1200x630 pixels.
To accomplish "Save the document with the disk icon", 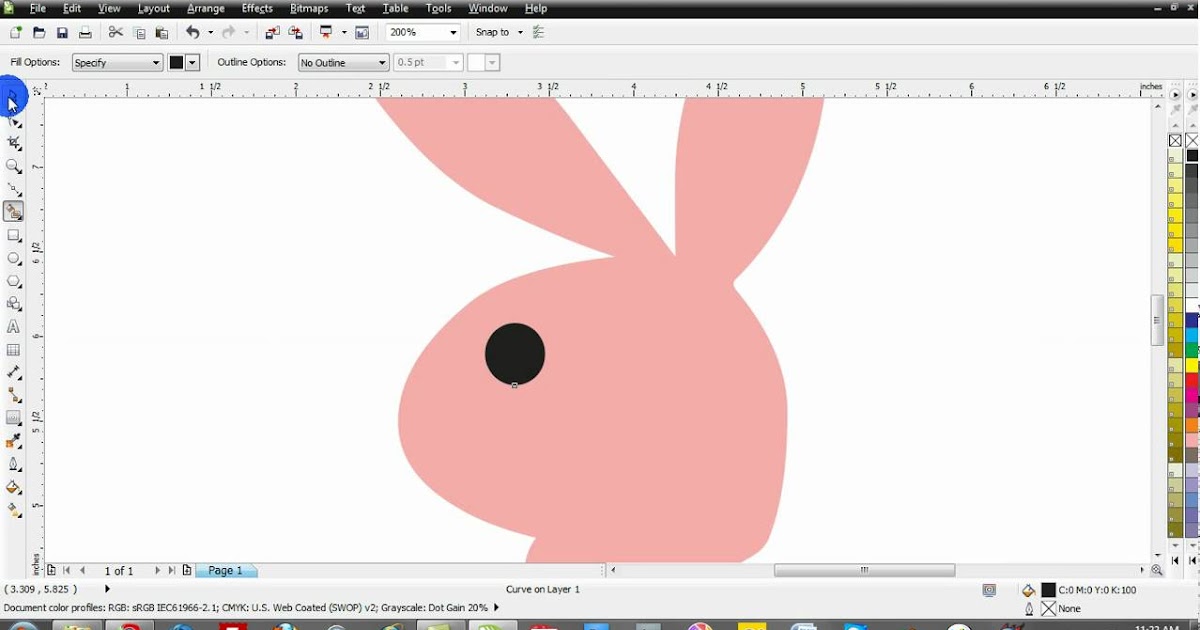I will [x=62, y=33].
